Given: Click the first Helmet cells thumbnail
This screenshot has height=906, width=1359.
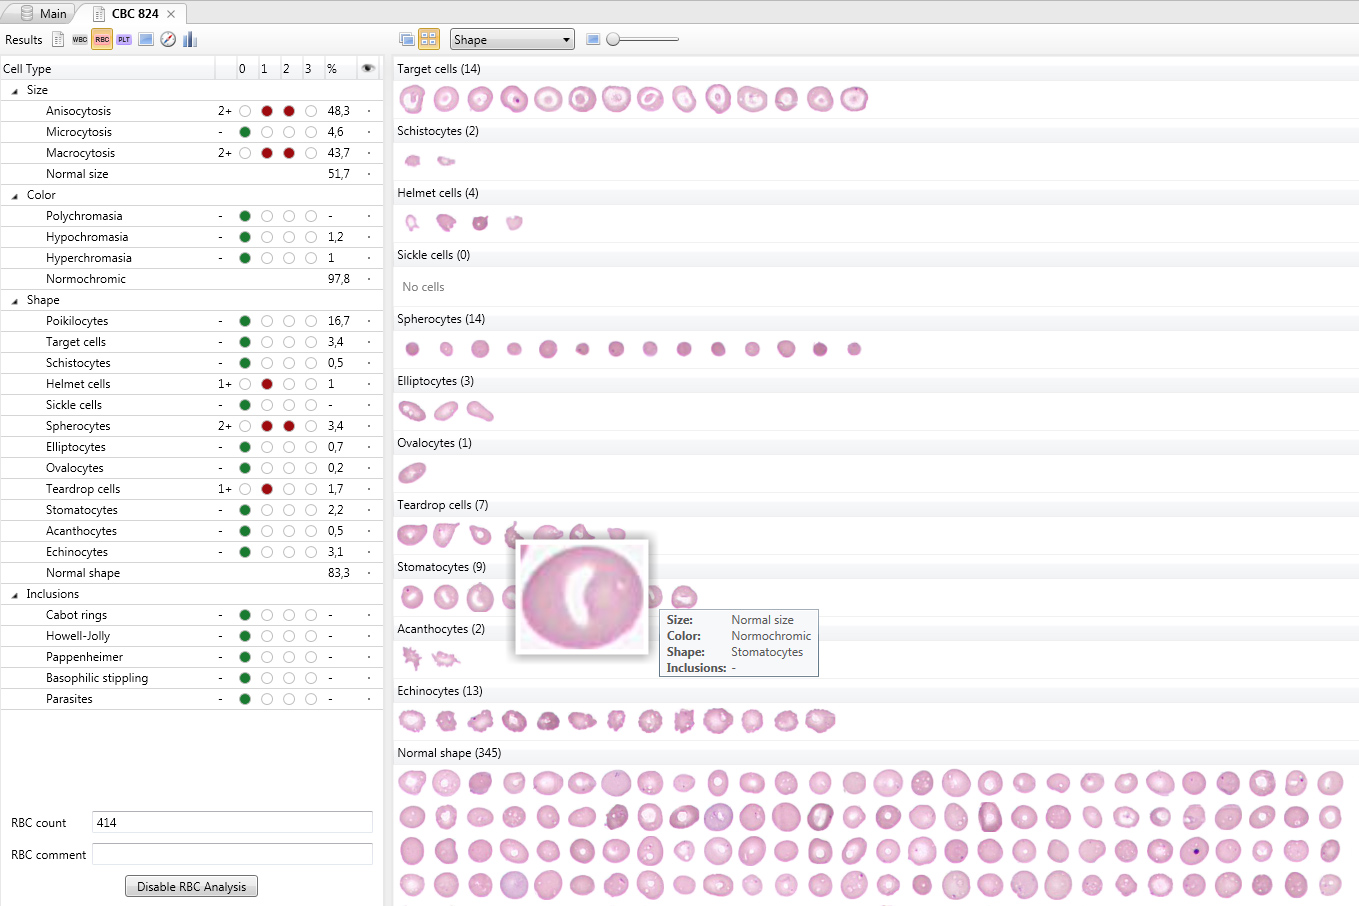Looking at the screenshot, I should point(412,223).
